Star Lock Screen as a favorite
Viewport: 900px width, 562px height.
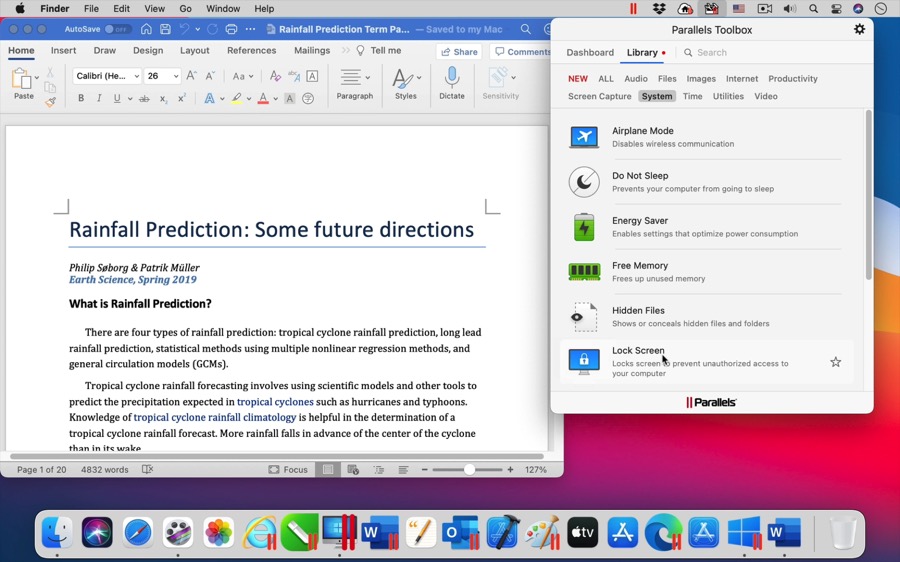point(836,362)
